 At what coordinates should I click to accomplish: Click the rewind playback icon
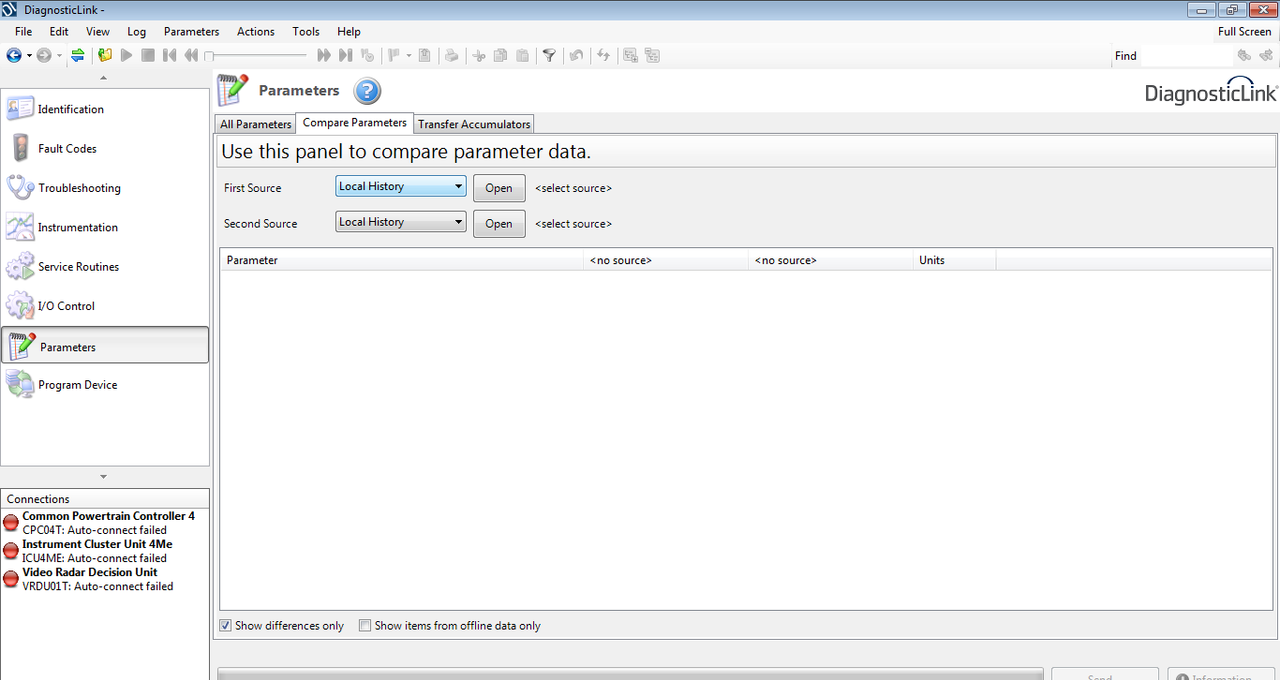point(191,55)
